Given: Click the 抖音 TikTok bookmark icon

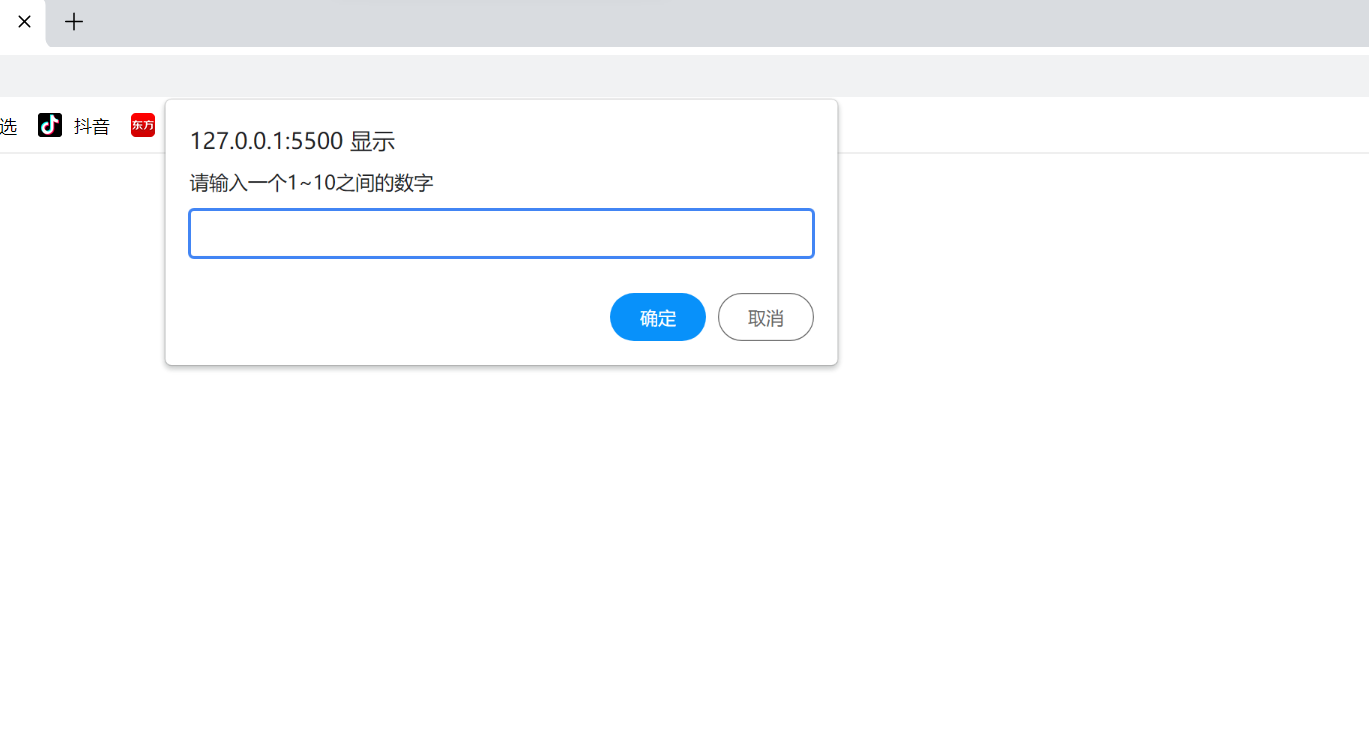Looking at the screenshot, I should point(50,125).
